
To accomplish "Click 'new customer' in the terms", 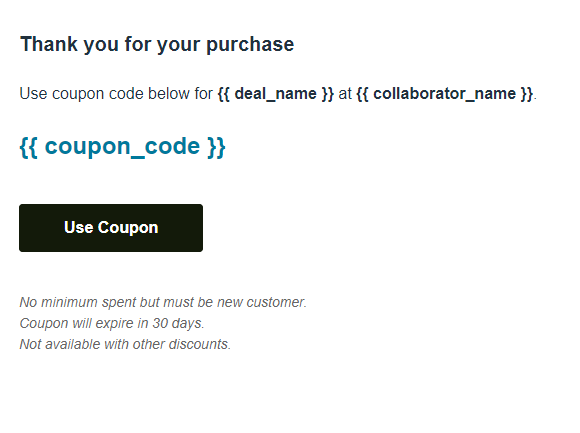I will coord(262,302).
